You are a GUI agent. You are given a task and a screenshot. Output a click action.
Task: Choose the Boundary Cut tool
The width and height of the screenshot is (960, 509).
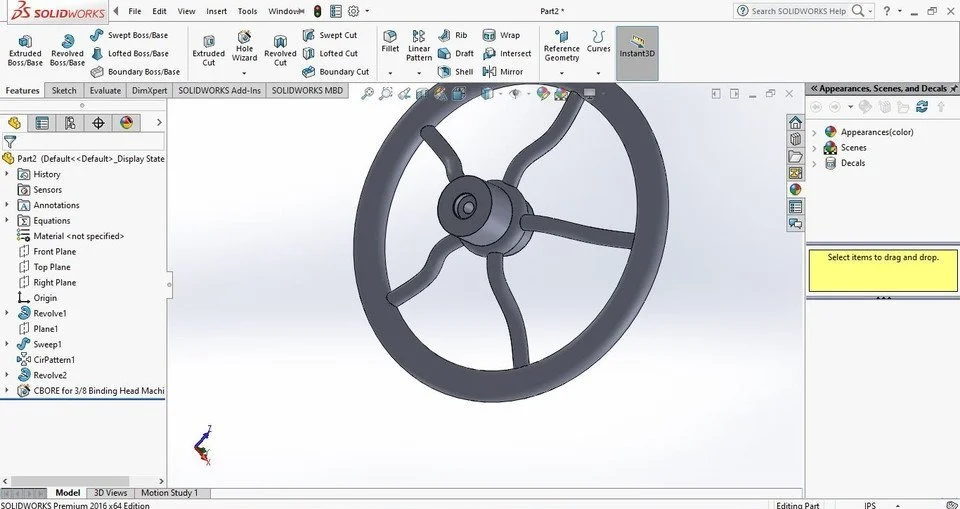coord(336,72)
